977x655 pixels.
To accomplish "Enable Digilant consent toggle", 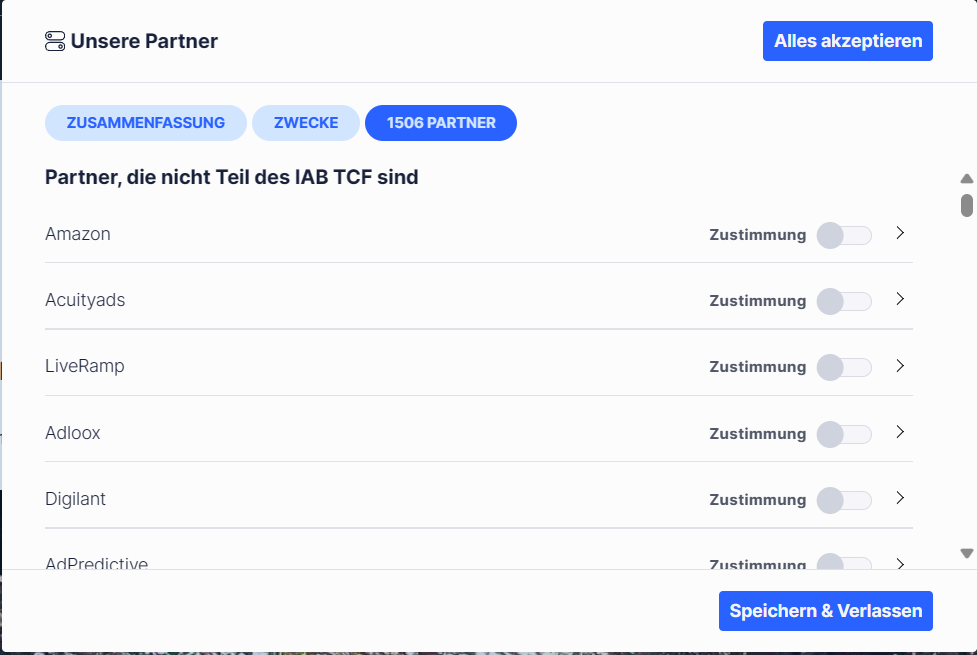I will [x=843, y=500].
